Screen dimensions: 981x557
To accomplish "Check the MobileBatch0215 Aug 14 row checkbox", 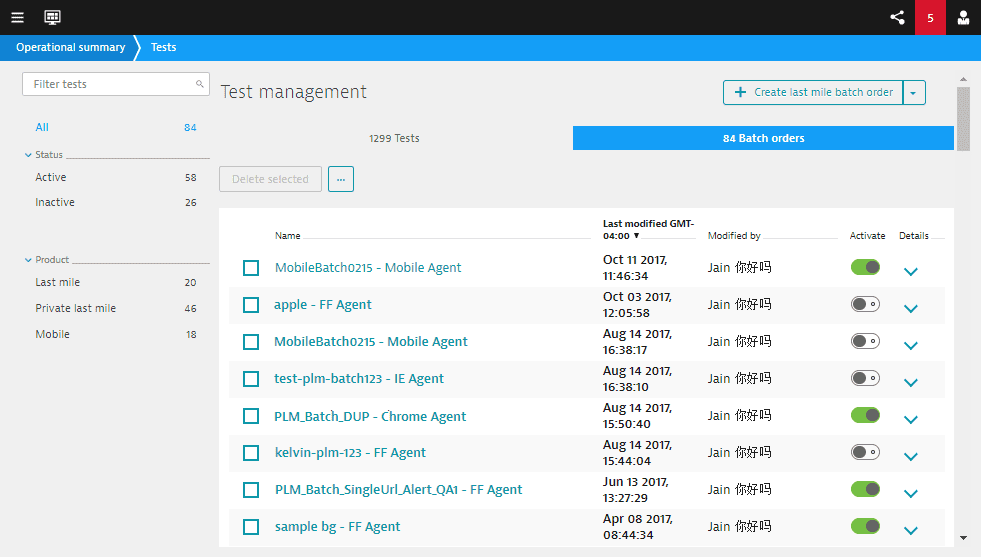I will [x=251, y=342].
